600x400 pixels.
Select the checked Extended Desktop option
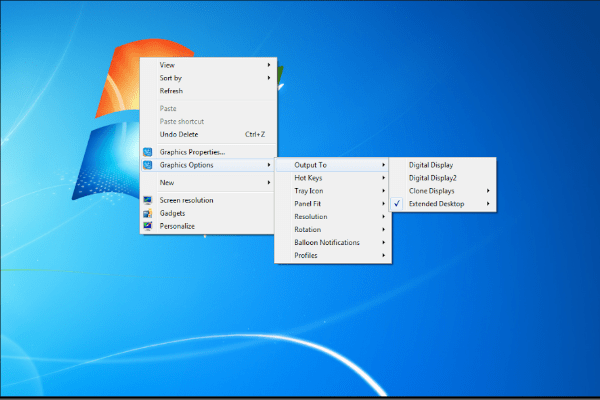click(435, 204)
